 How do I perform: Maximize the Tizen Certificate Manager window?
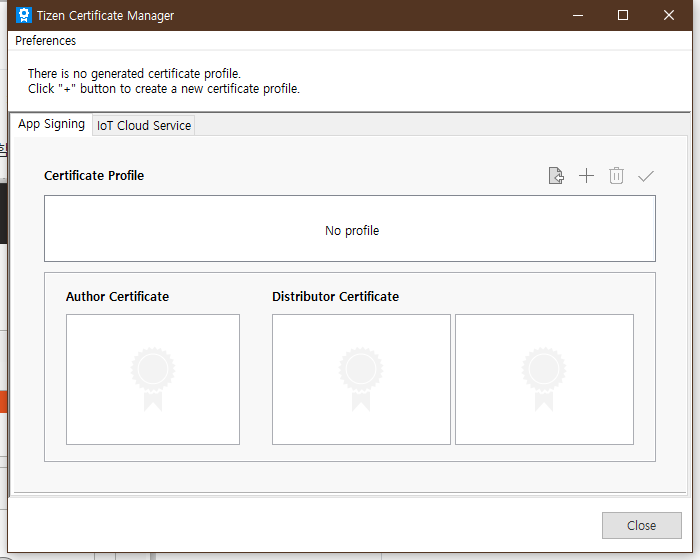(623, 15)
